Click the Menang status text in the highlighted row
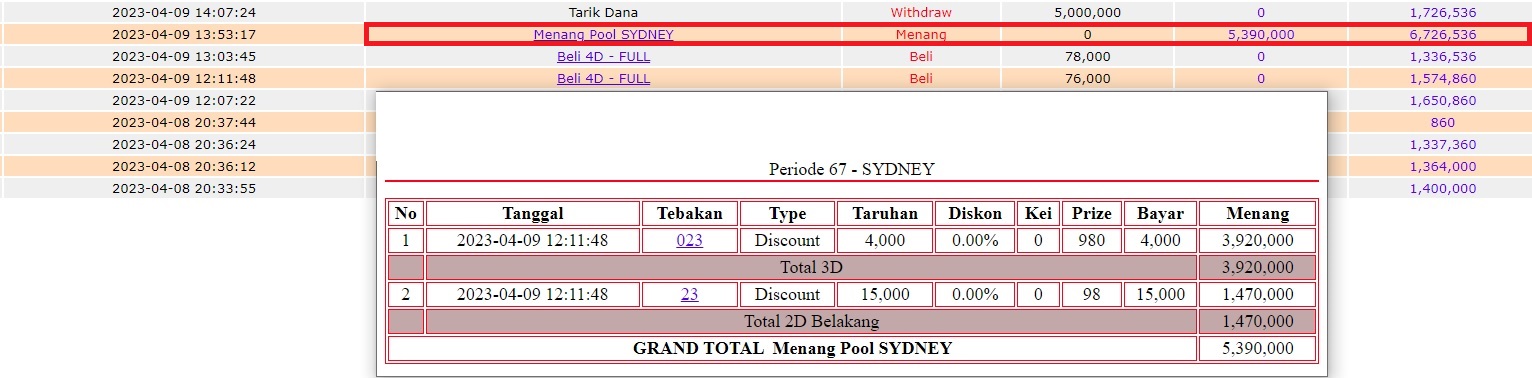The width and height of the screenshot is (1532, 378). (x=921, y=34)
